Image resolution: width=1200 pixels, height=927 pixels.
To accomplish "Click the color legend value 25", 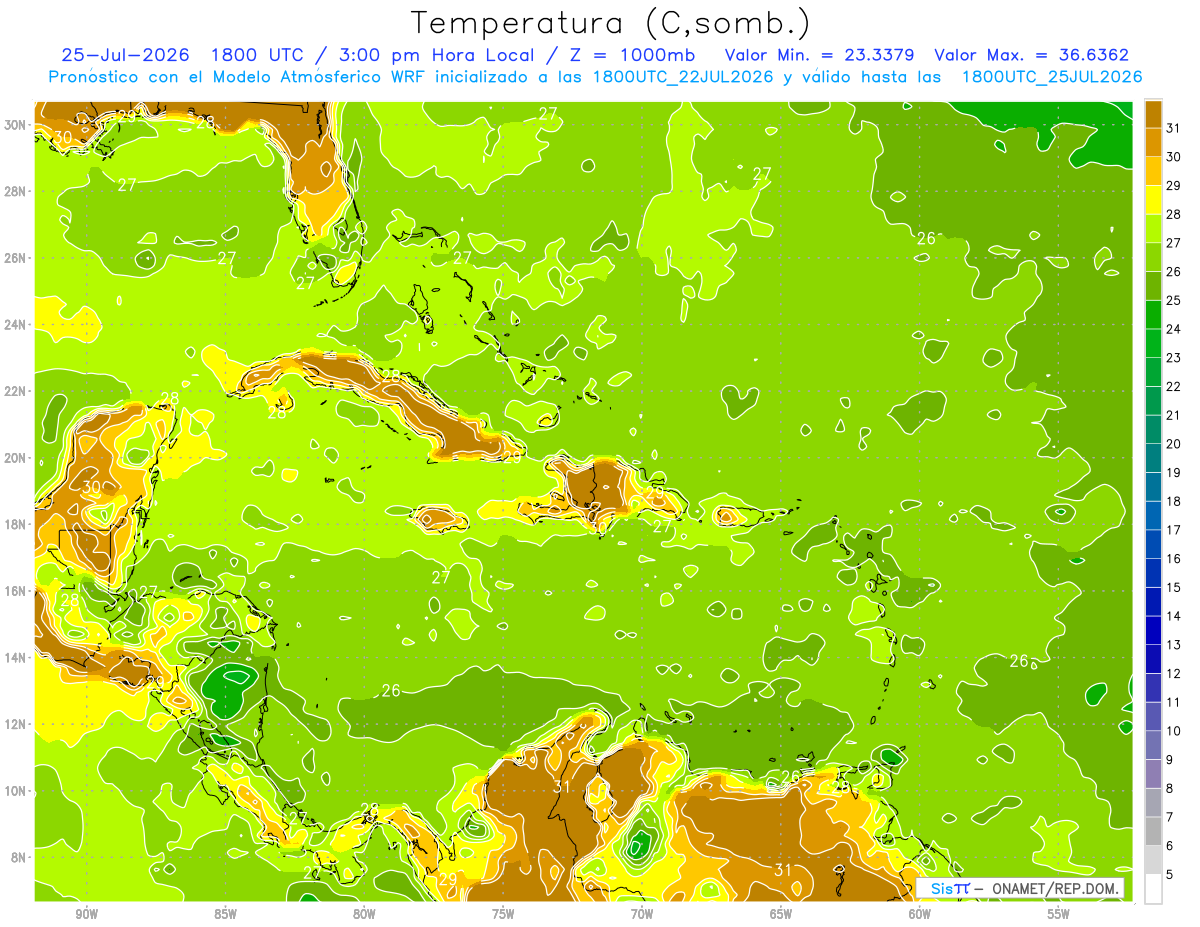I will click(1174, 300).
